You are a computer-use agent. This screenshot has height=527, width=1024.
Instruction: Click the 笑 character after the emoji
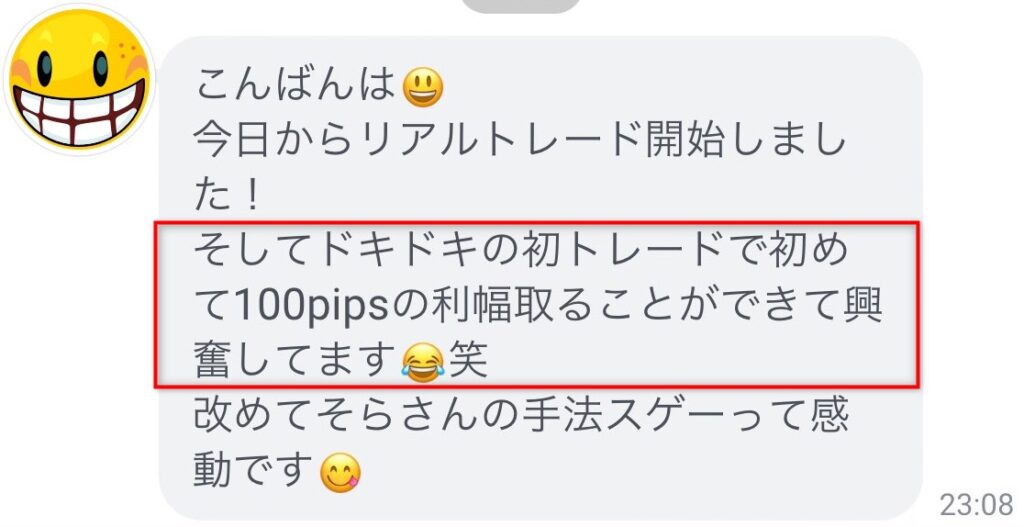click(x=468, y=360)
